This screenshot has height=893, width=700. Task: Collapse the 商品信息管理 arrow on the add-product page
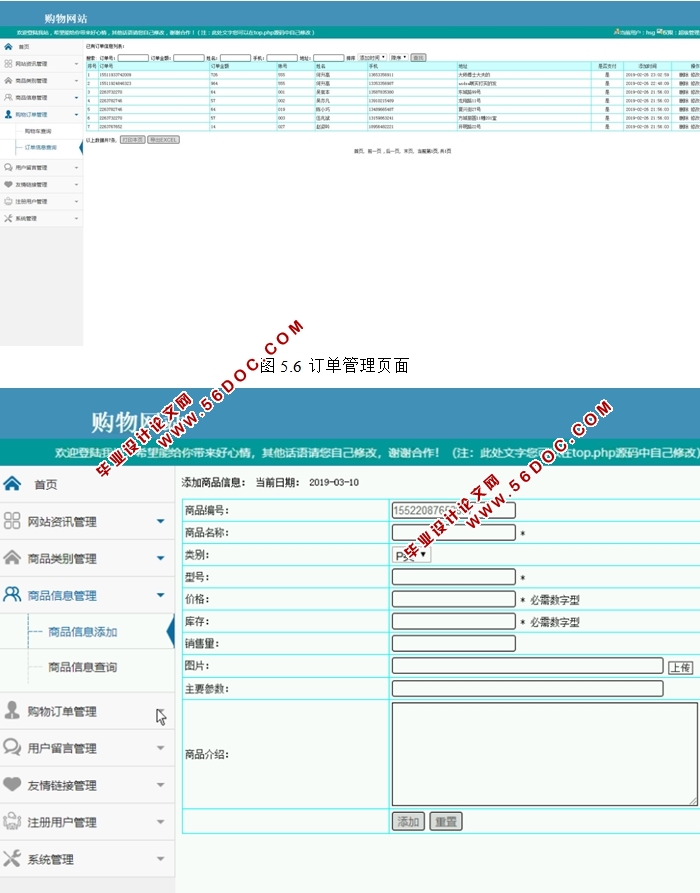pyautogui.click(x=160, y=595)
